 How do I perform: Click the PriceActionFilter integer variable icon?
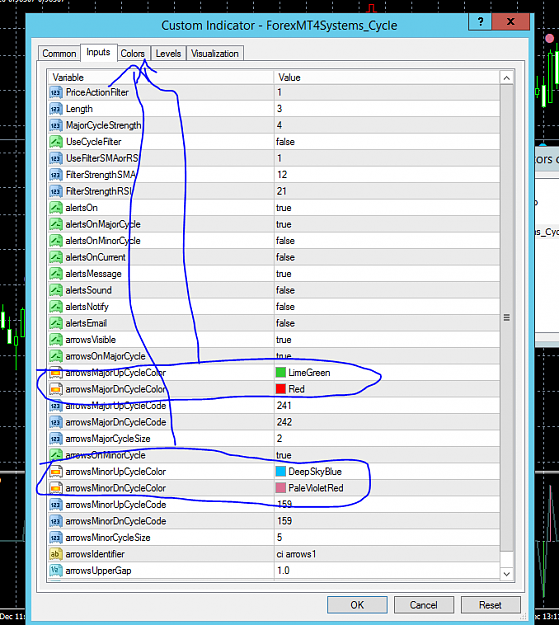point(56,92)
